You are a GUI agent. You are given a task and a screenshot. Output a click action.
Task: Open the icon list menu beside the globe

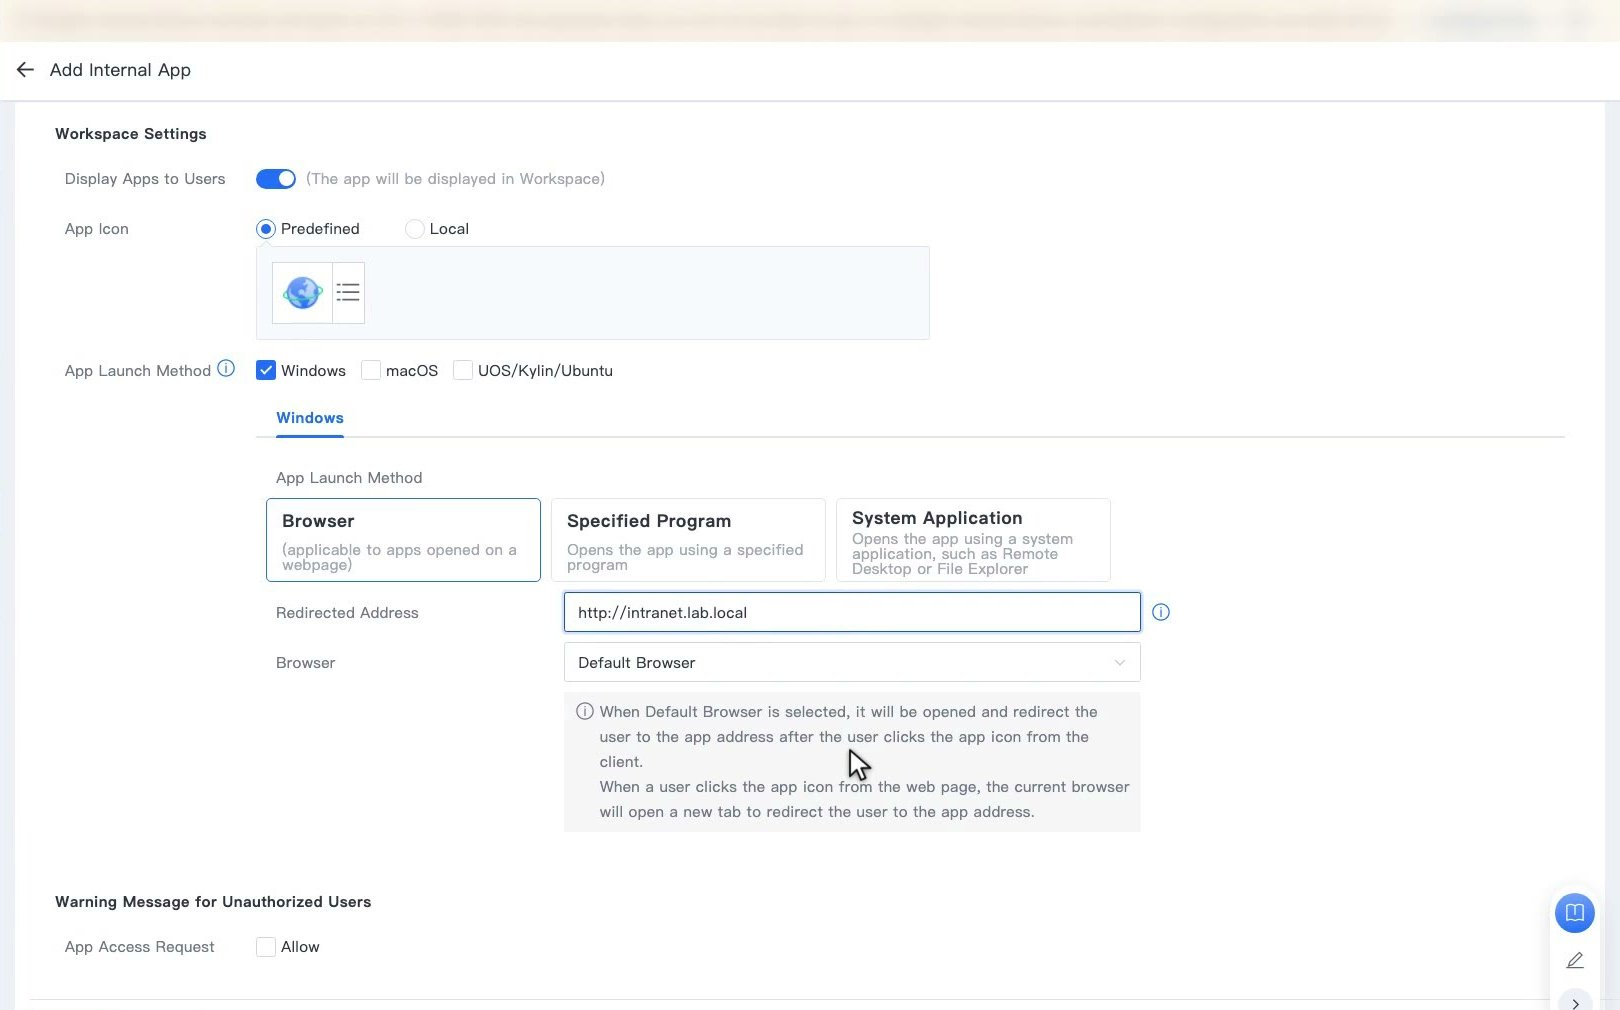point(348,293)
